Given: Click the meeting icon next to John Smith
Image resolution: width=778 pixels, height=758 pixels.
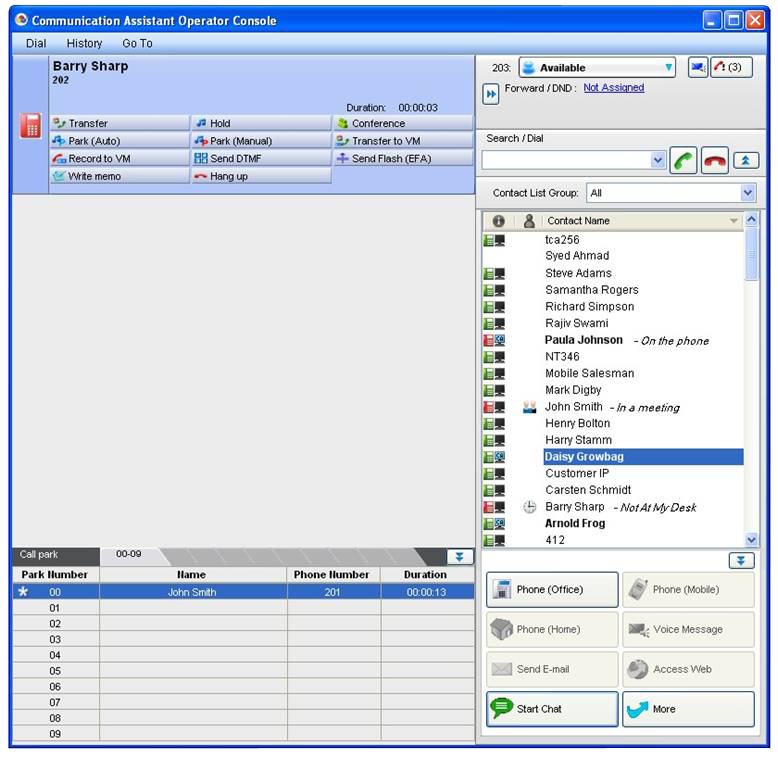Looking at the screenshot, I should (x=529, y=407).
